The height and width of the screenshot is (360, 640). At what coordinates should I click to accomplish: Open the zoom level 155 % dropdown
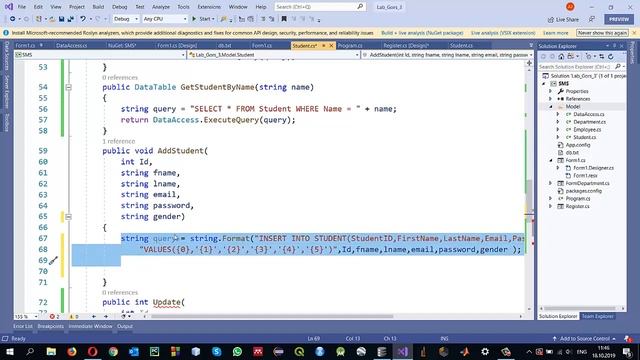click(26, 316)
